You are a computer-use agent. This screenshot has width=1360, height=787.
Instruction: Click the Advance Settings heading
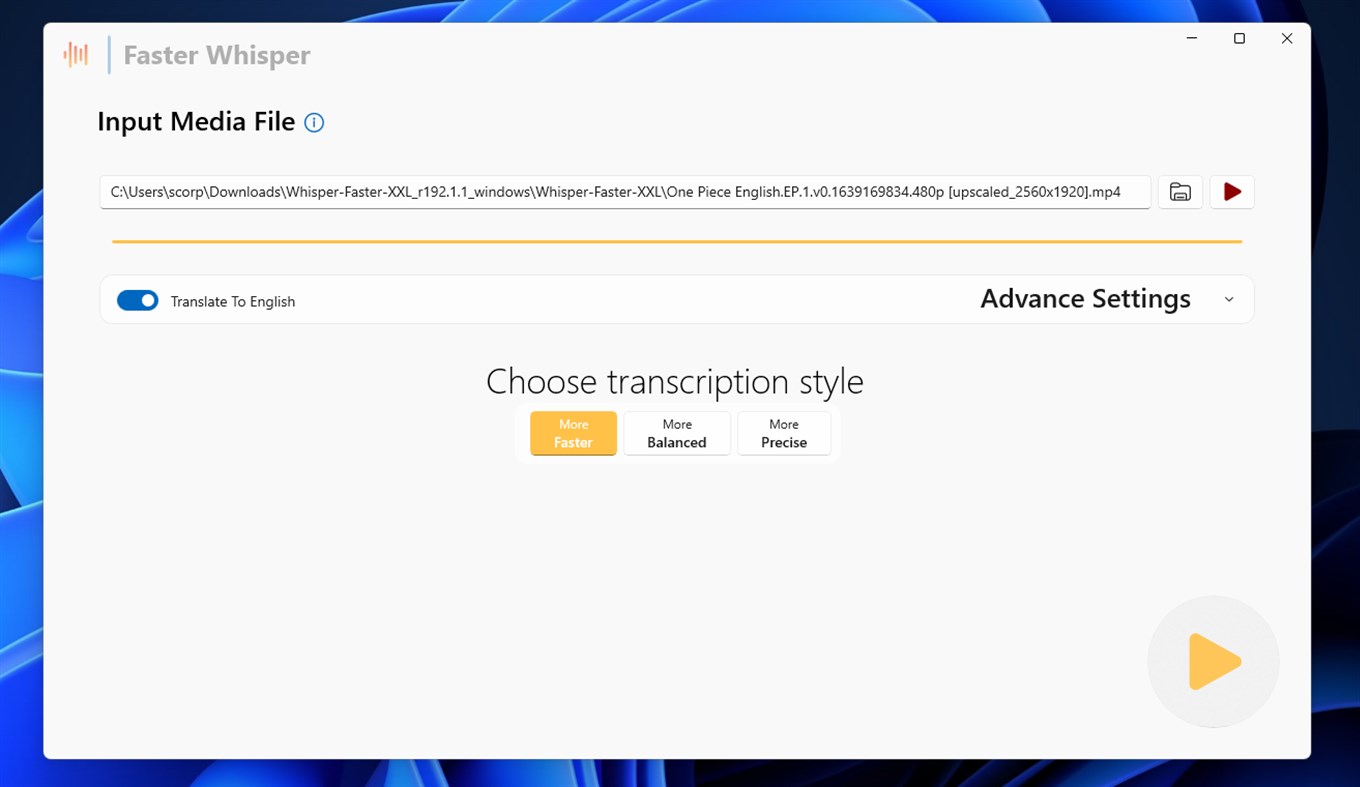pyautogui.click(x=1085, y=299)
